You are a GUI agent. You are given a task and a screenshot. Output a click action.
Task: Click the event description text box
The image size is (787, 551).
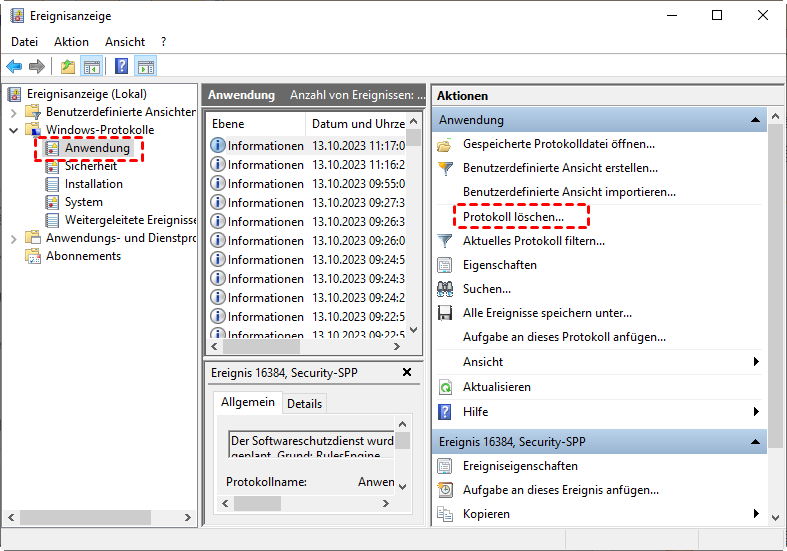tap(311, 444)
